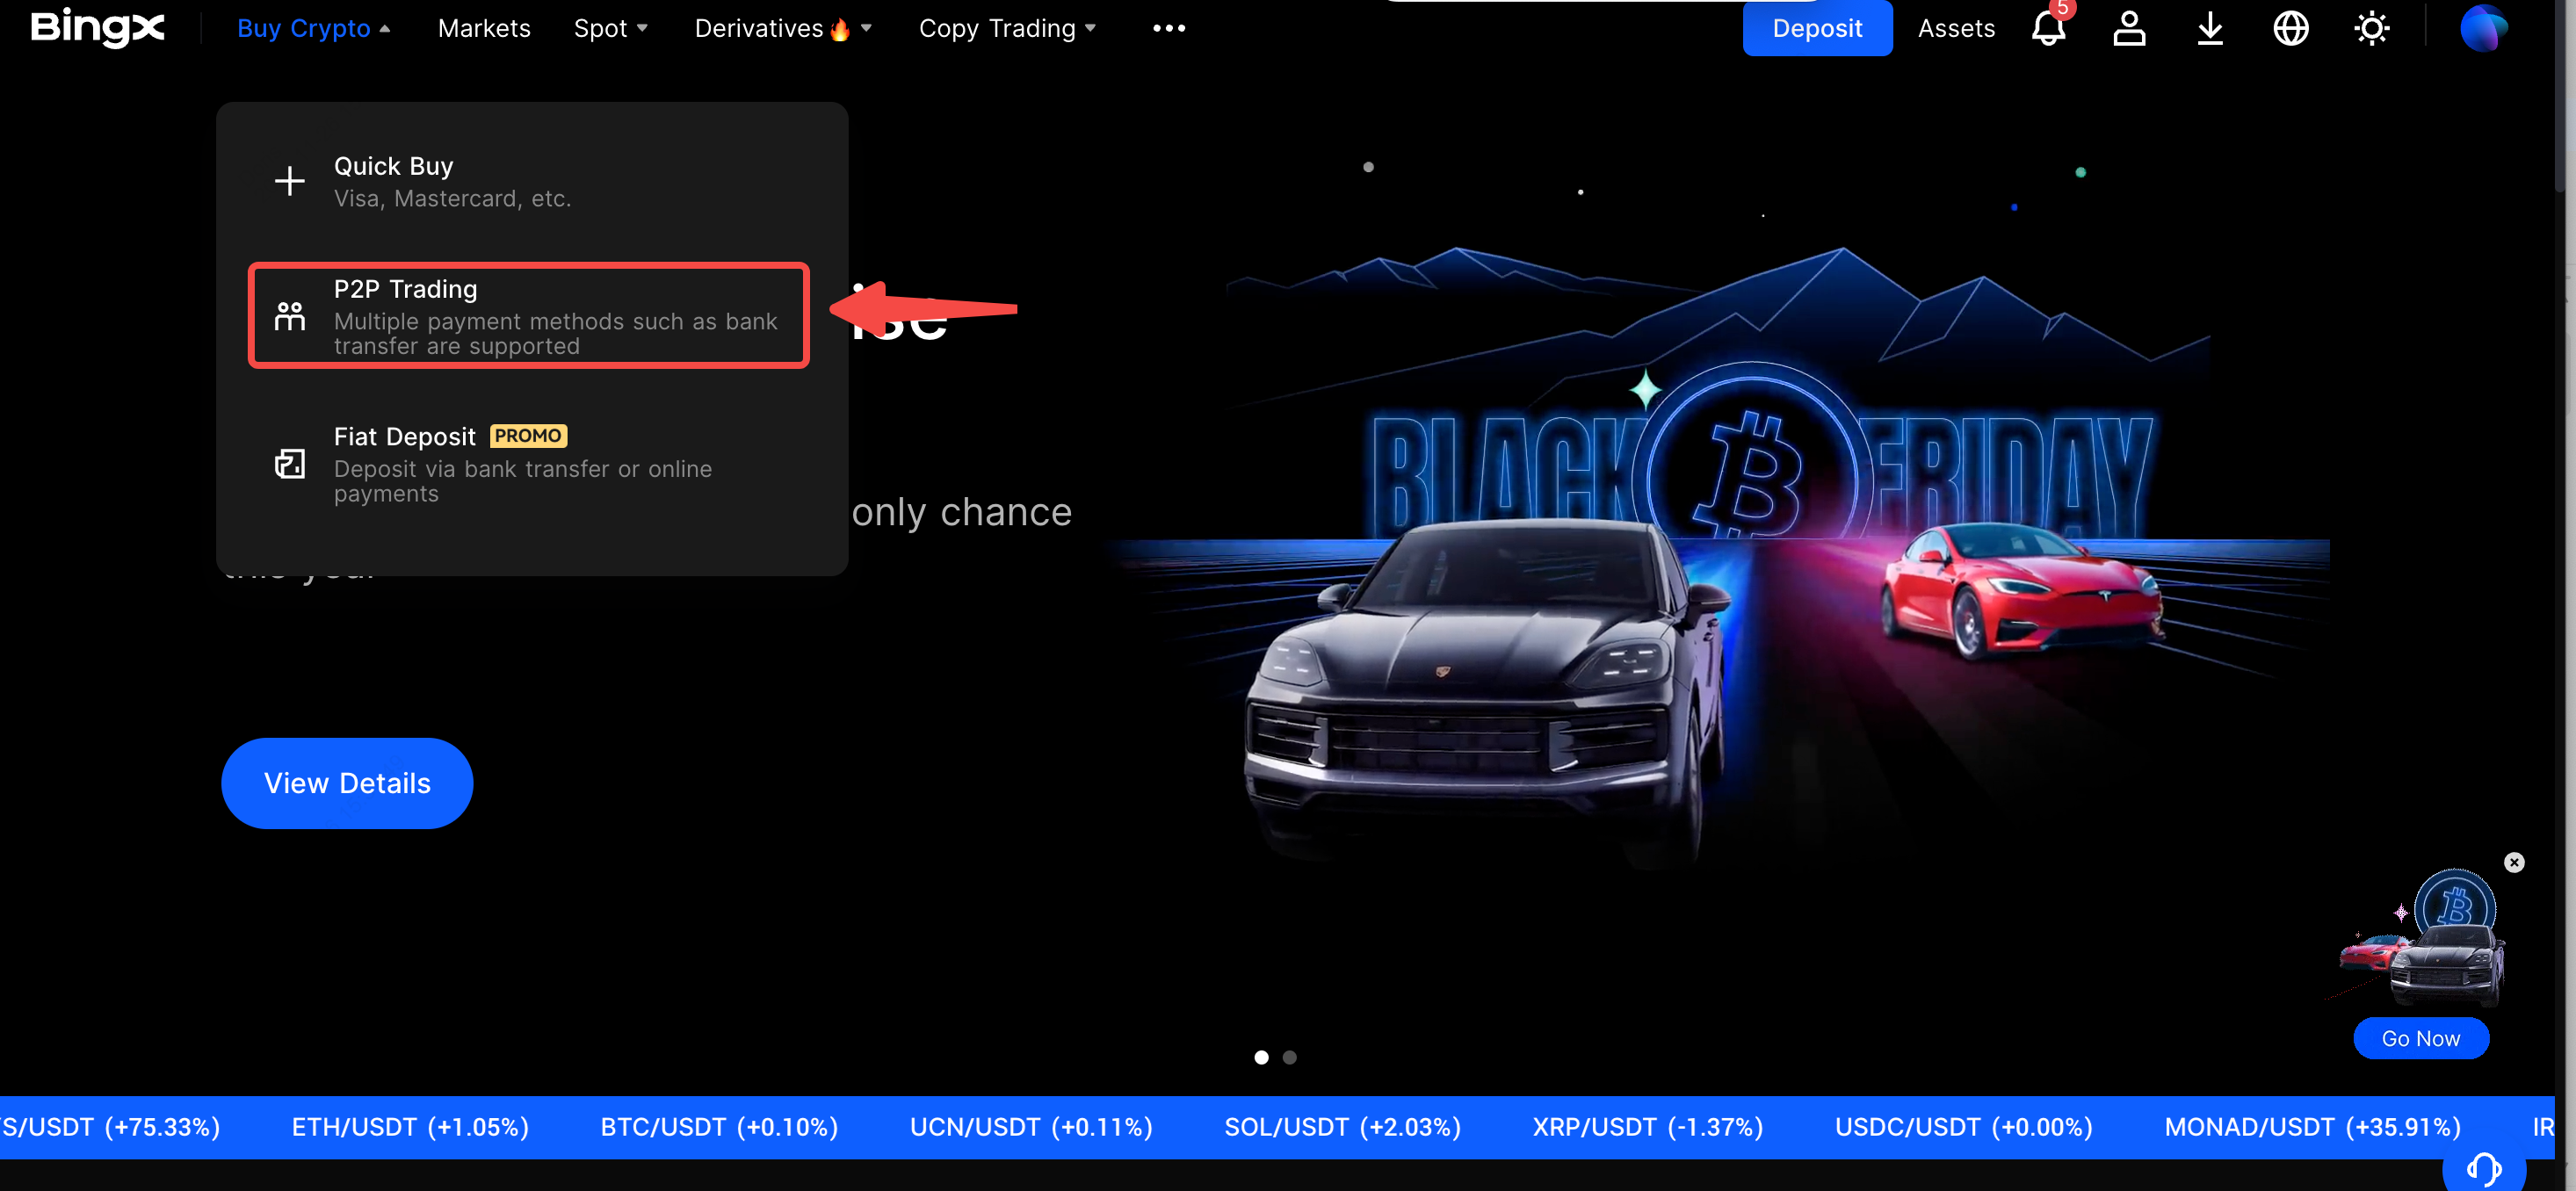This screenshot has height=1191, width=2576.
Task: Open the language globe icon
Action: click(2290, 28)
